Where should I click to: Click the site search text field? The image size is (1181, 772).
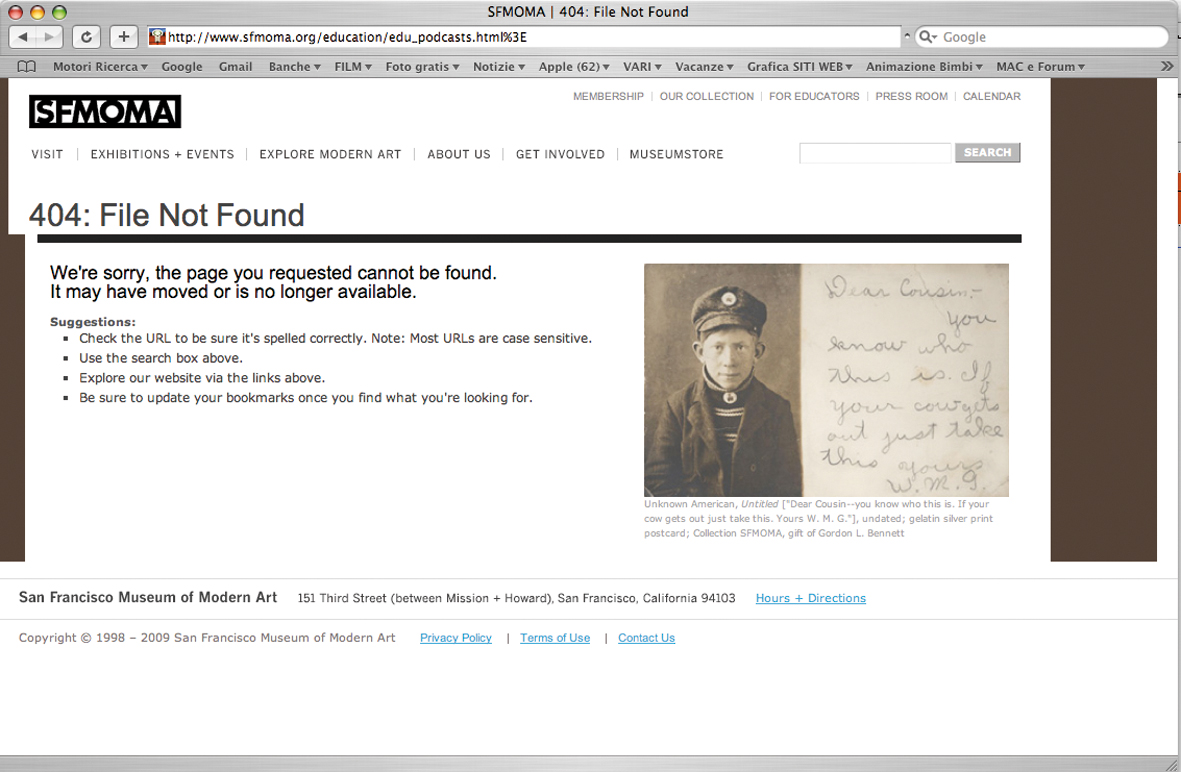coord(875,153)
